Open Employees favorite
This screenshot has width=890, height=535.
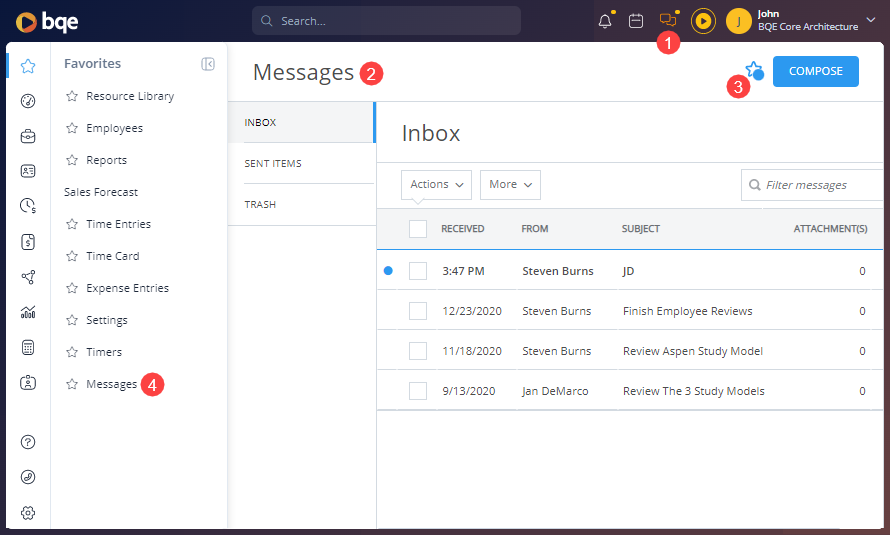tap(115, 128)
